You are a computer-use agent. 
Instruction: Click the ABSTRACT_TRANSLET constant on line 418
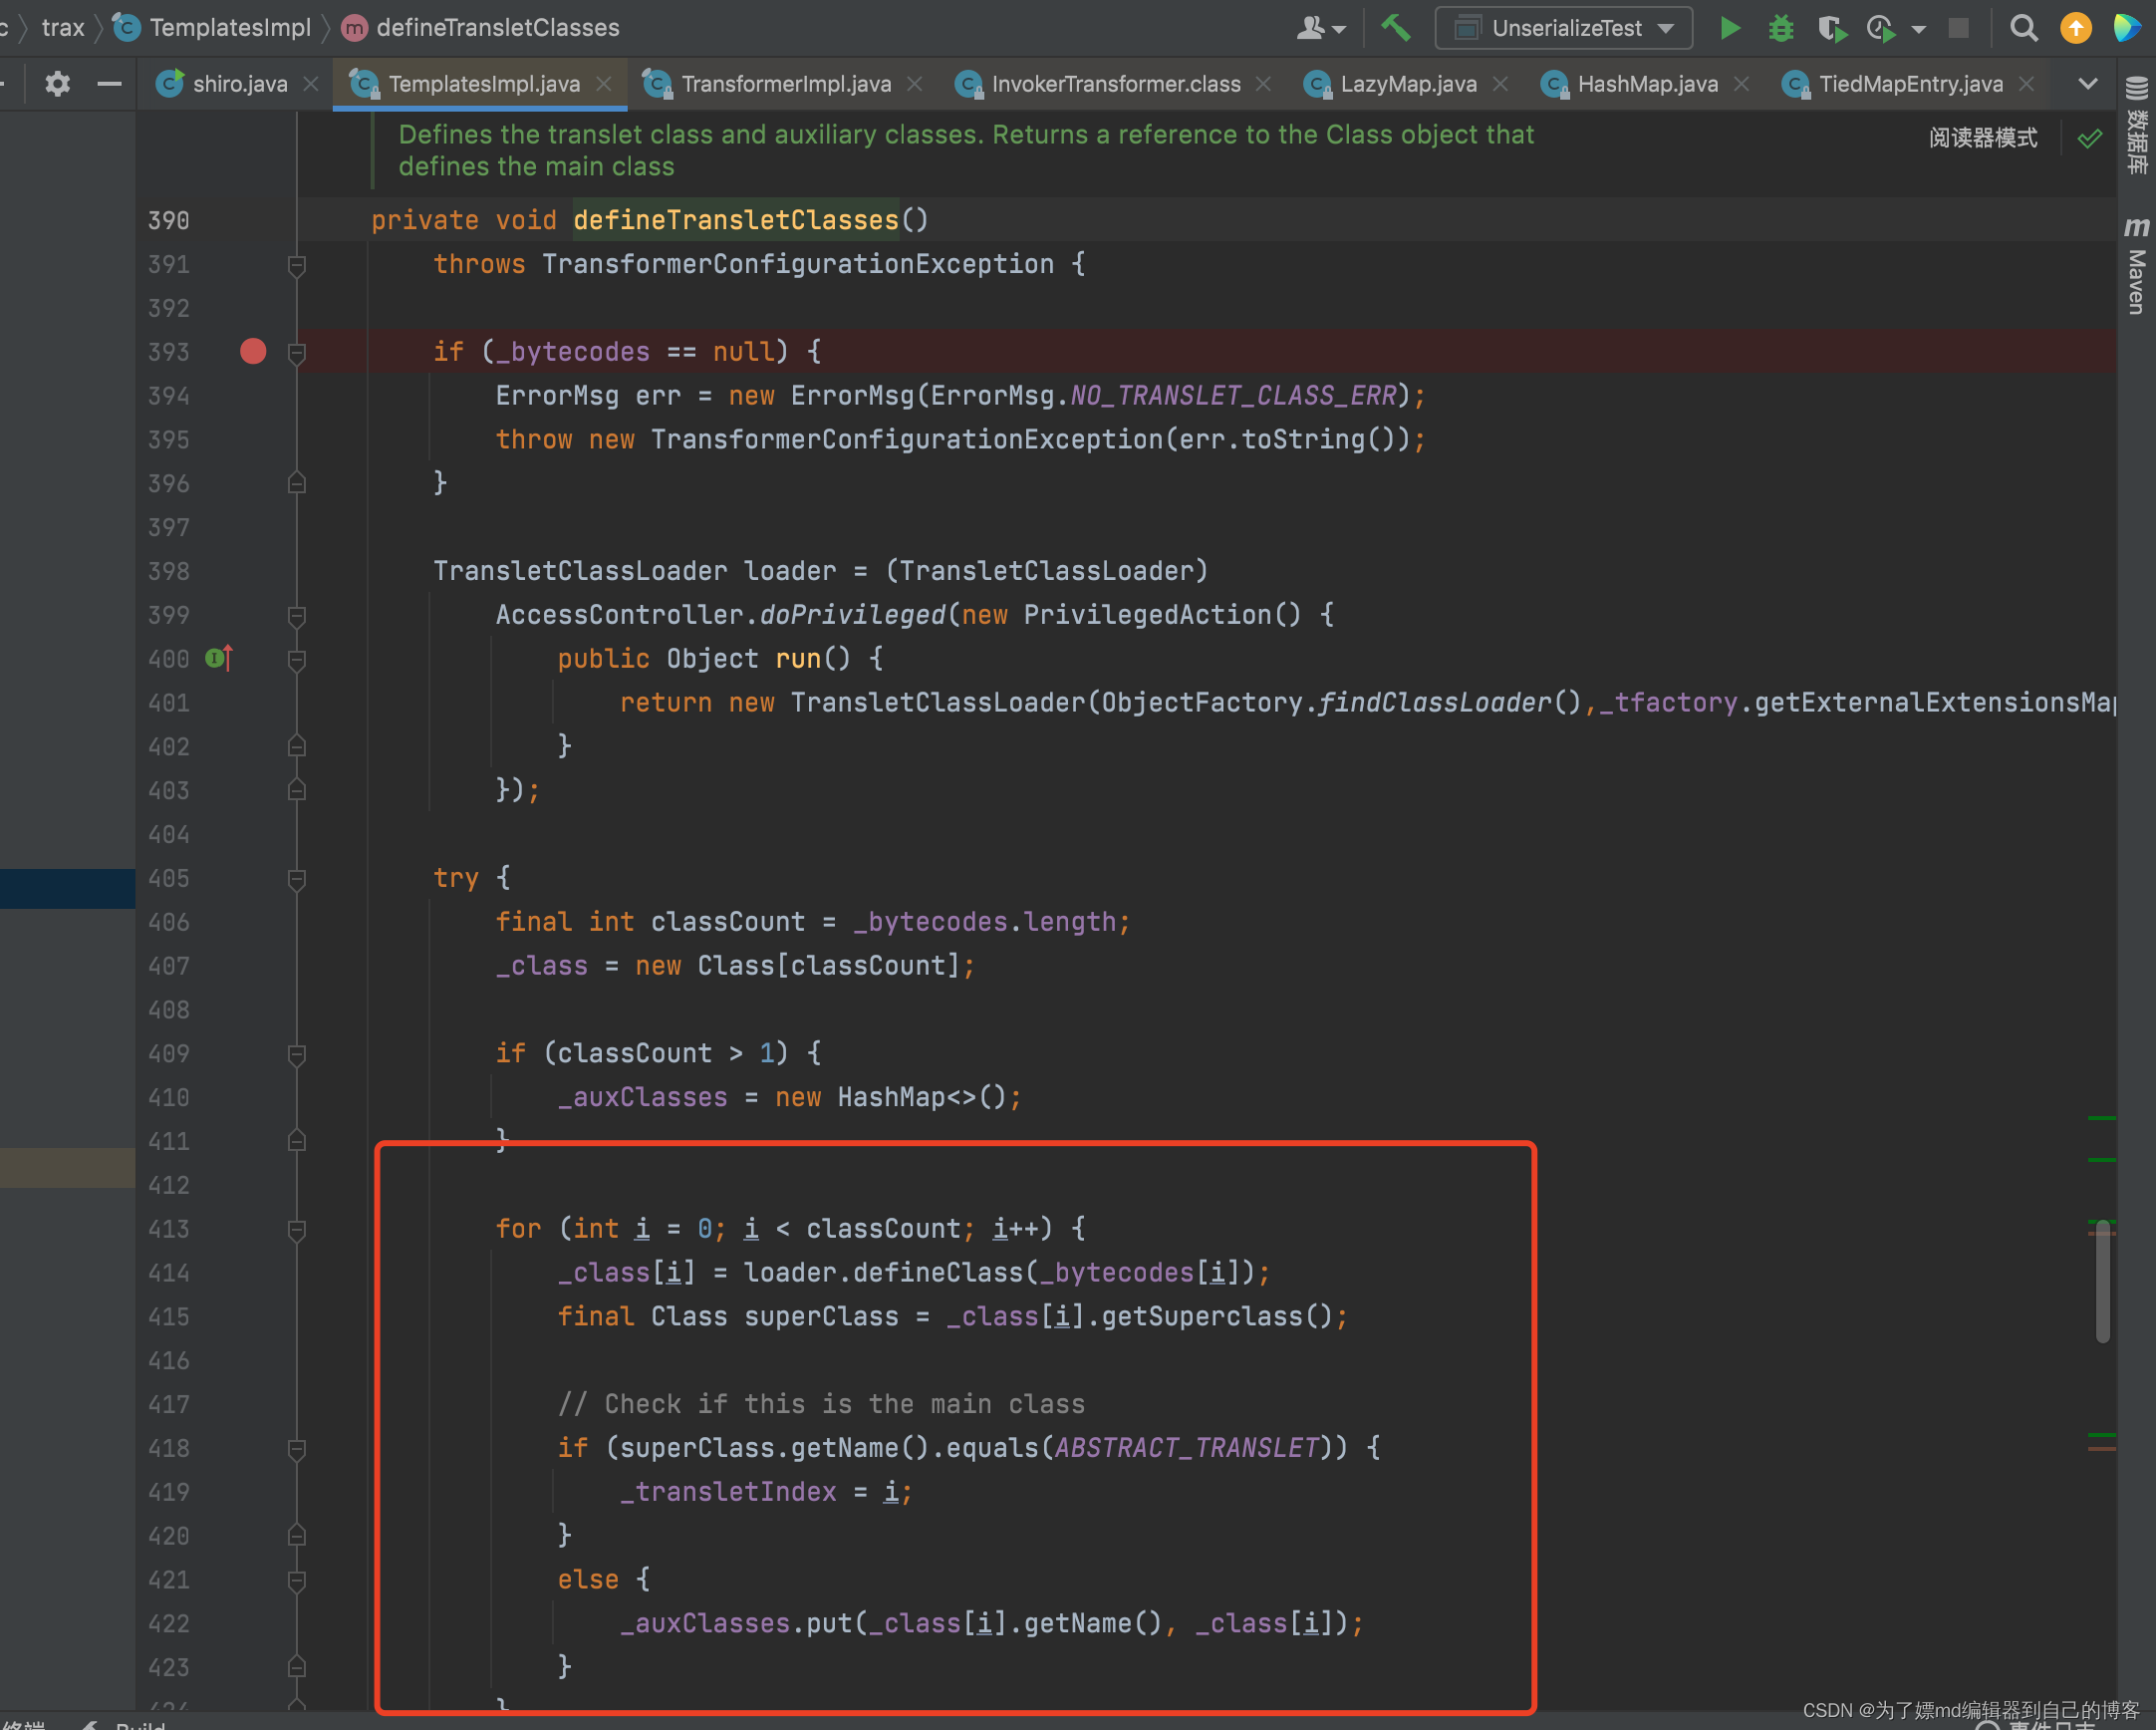(x=1187, y=1448)
